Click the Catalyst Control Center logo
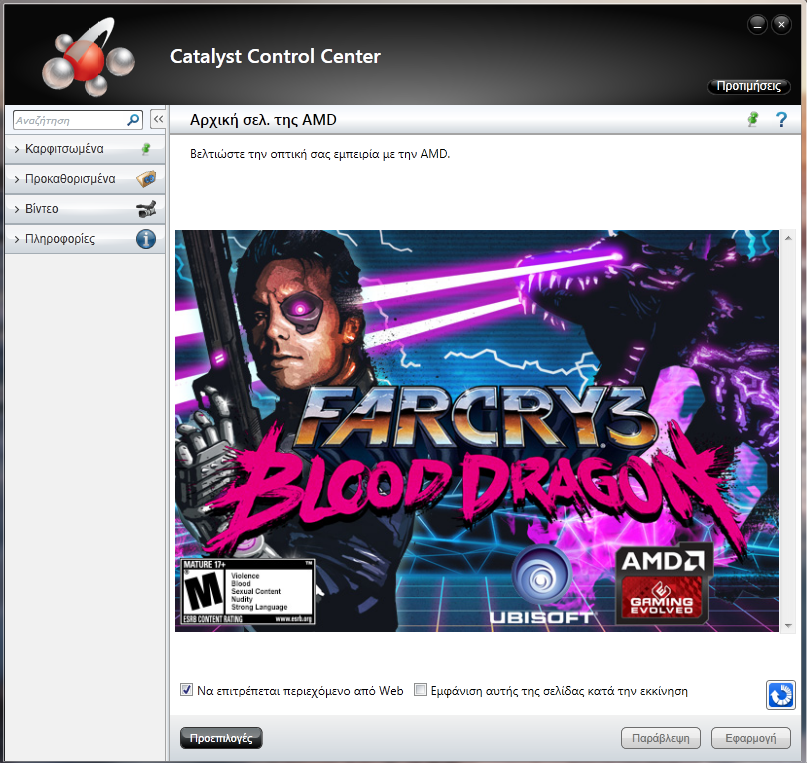 88,57
